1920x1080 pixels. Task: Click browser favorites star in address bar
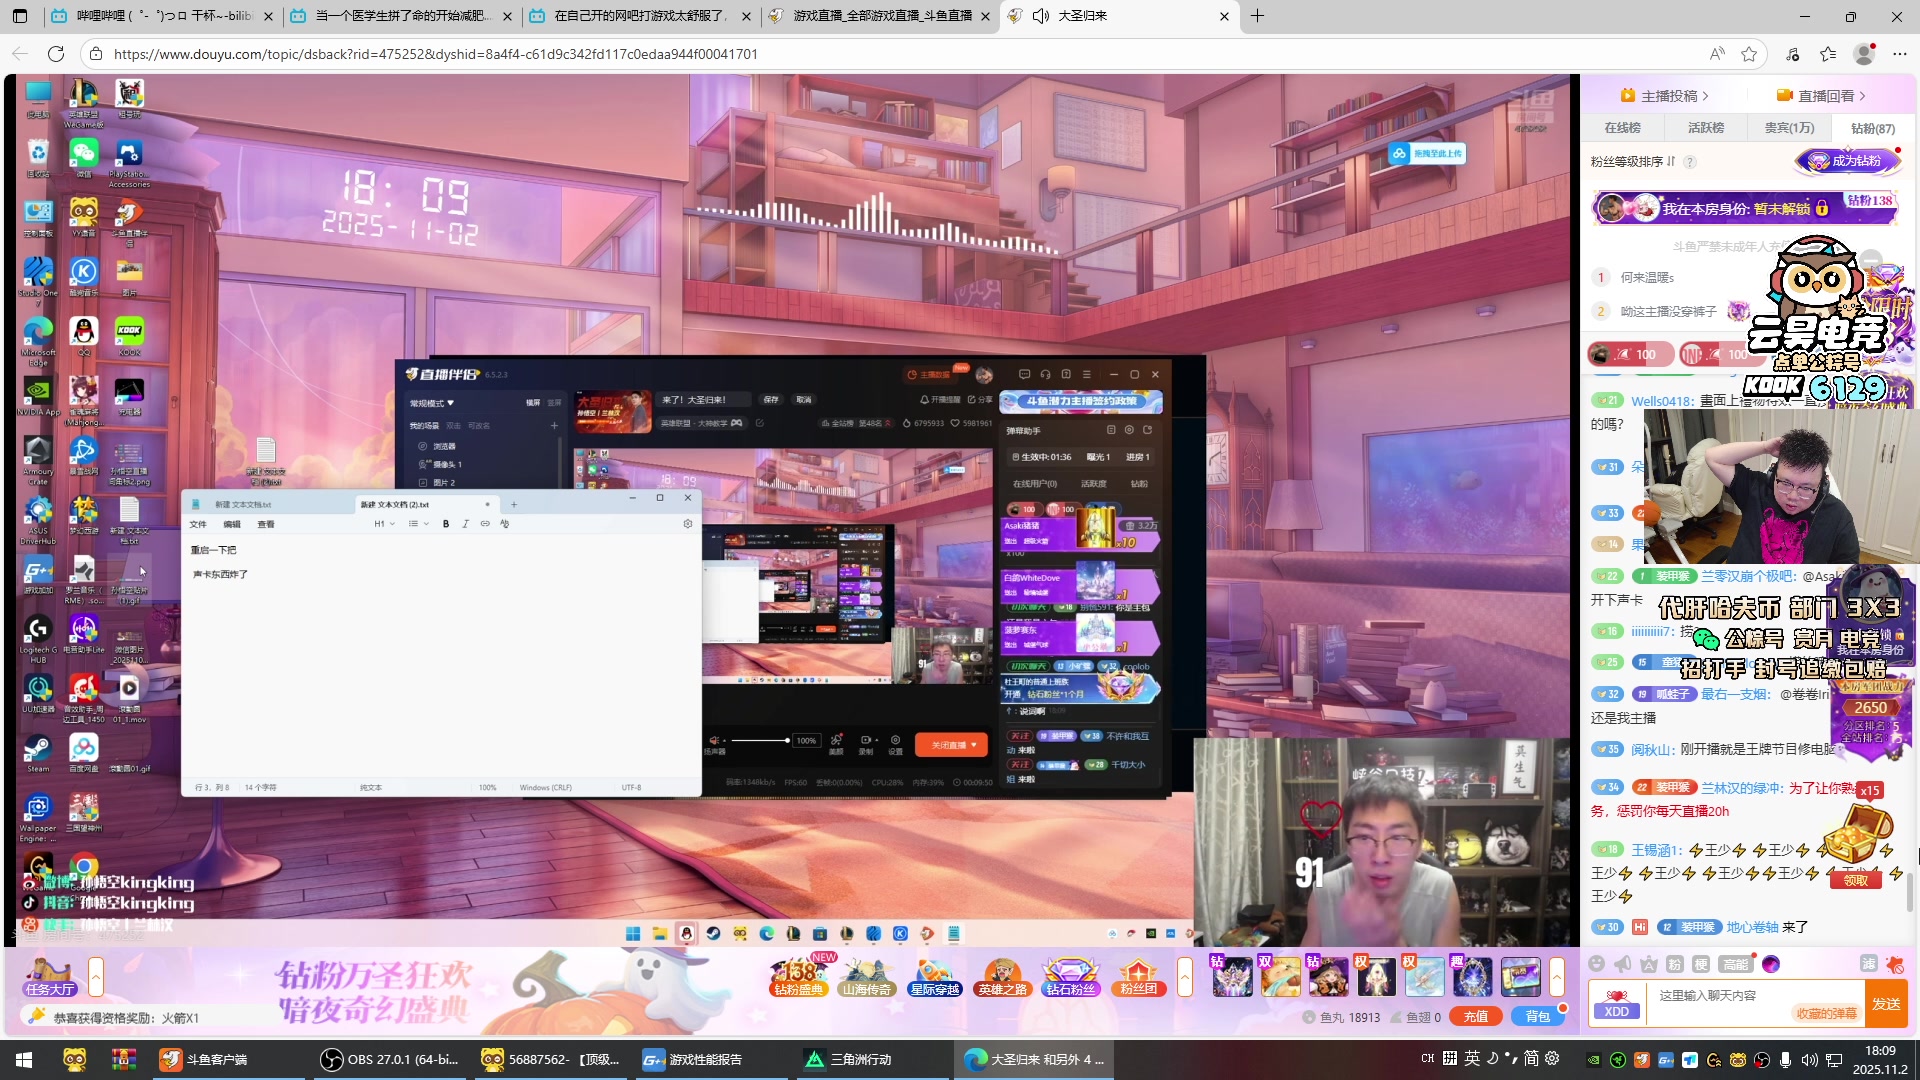pyautogui.click(x=1749, y=54)
